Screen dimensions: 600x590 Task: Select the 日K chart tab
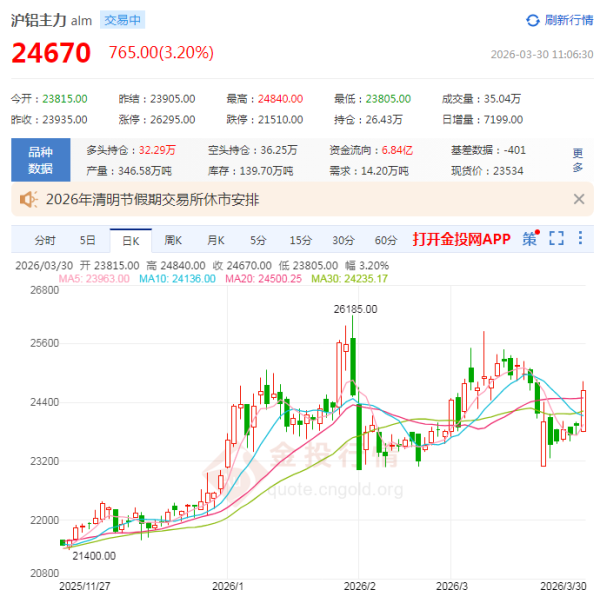pos(130,241)
